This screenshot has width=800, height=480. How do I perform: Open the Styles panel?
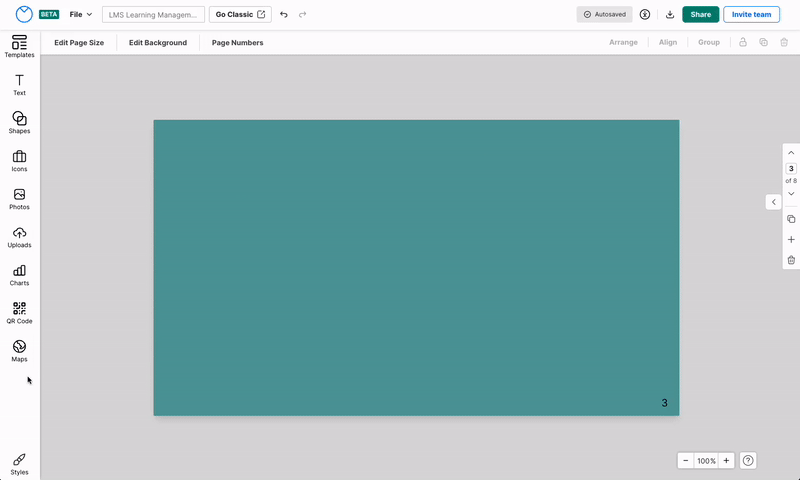pos(19,463)
